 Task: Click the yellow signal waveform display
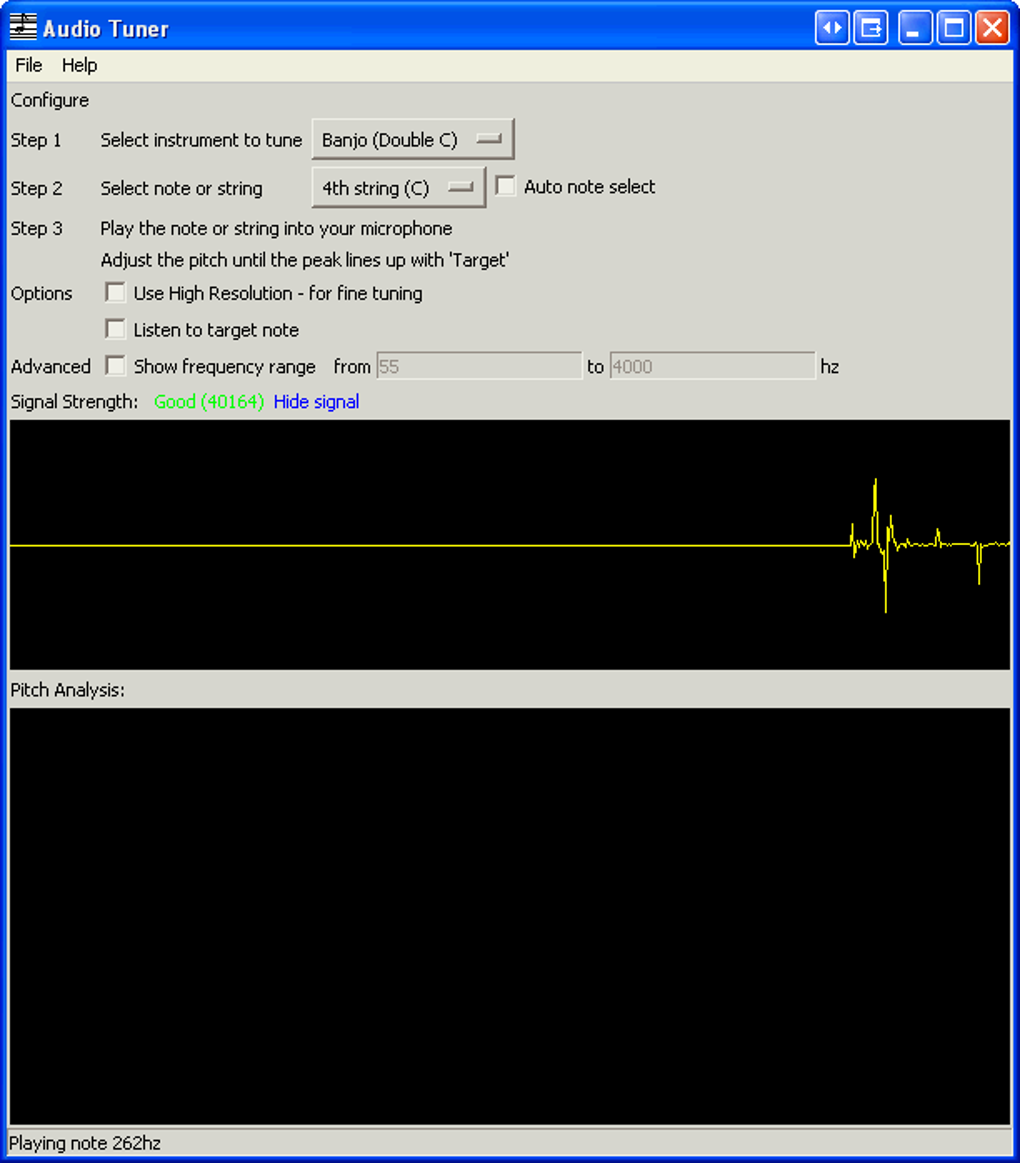(510, 545)
